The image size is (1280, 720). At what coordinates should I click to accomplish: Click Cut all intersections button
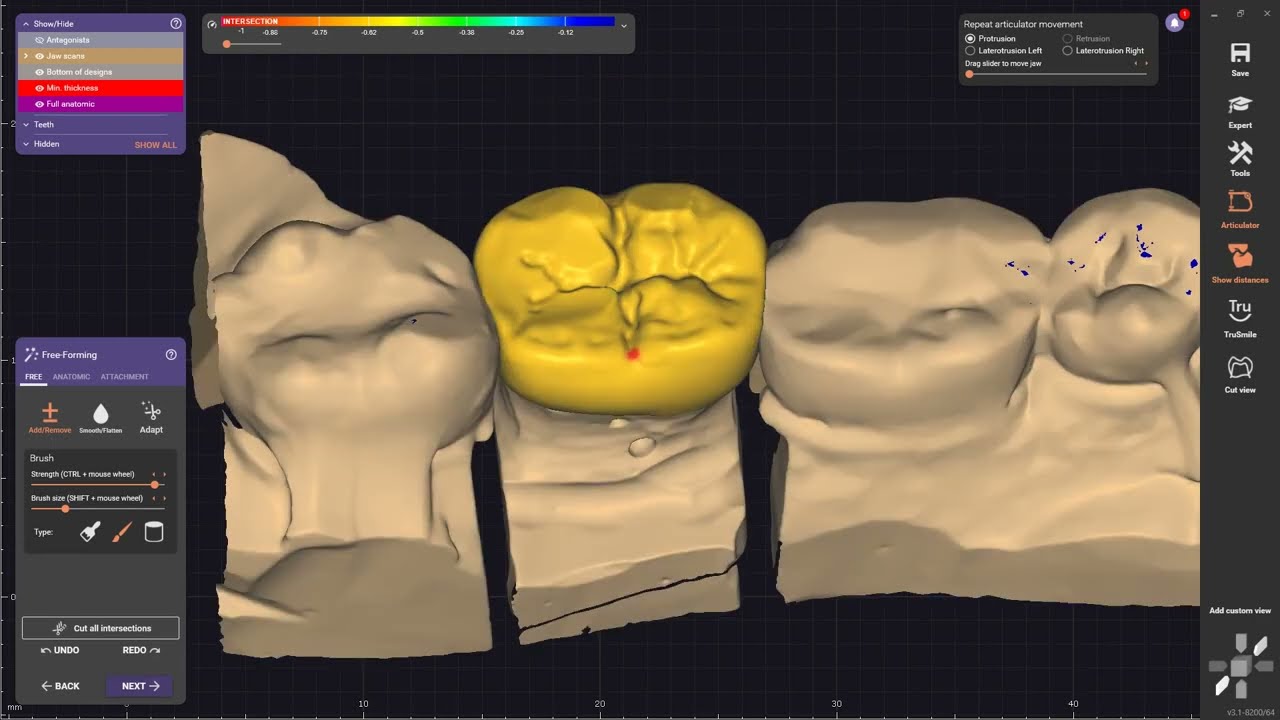(x=101, y=628)
